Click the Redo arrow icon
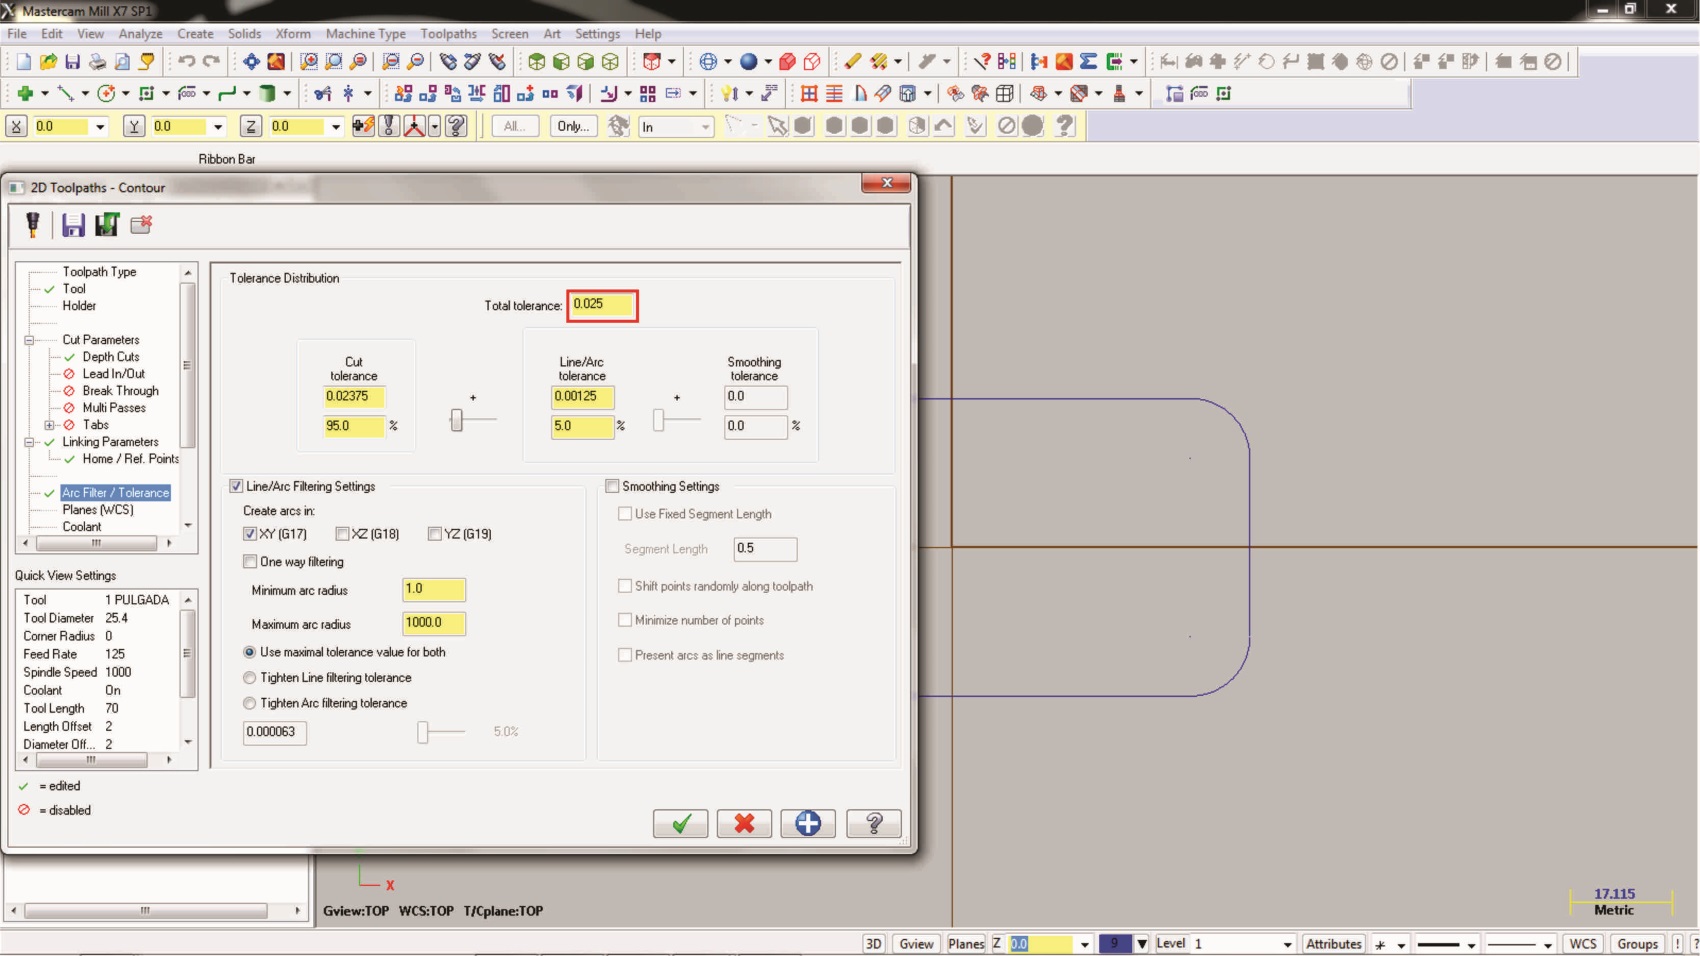This screenshot has height=956, width=1700. point(211,62)
